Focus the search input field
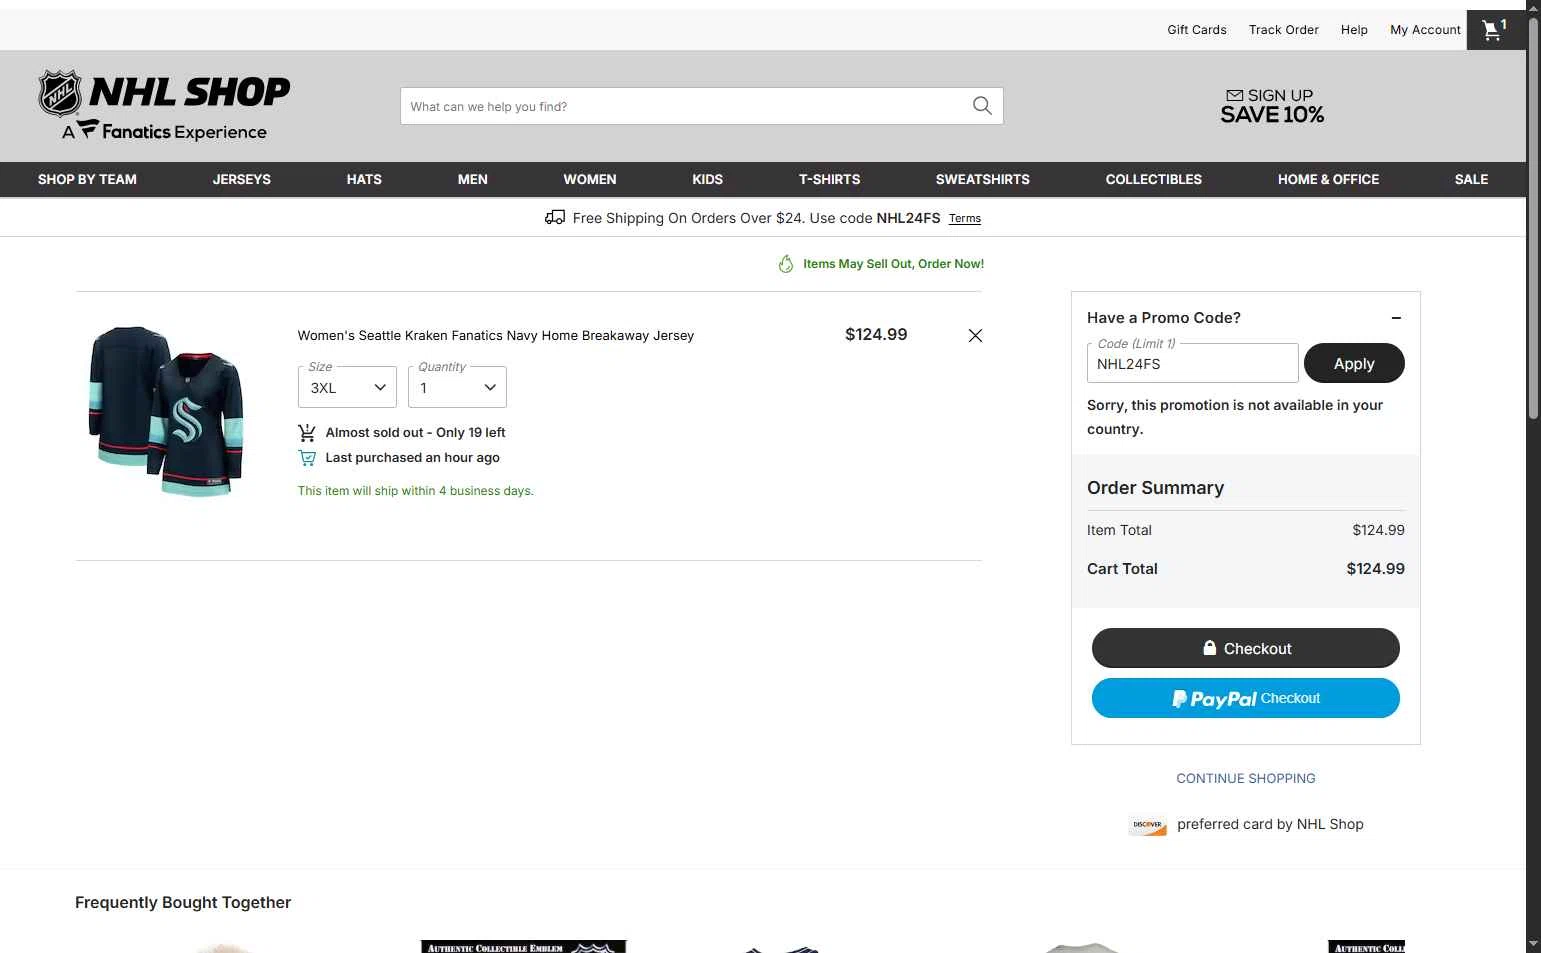1541x953 pixels. (x=685, y=106)
